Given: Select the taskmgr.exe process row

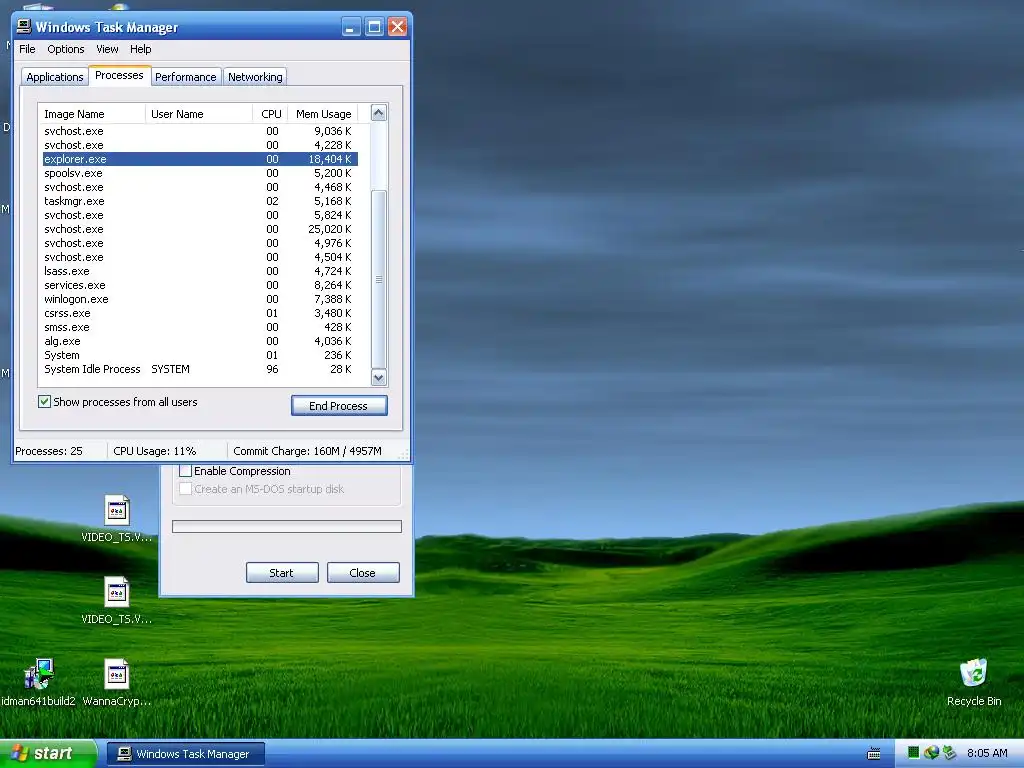Looking at the screenshot, I should [x=200, y=201].
